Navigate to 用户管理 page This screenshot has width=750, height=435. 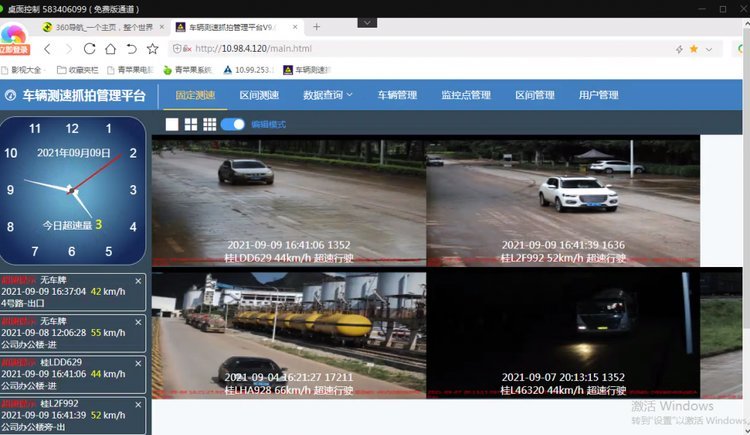tap(598, 95)
